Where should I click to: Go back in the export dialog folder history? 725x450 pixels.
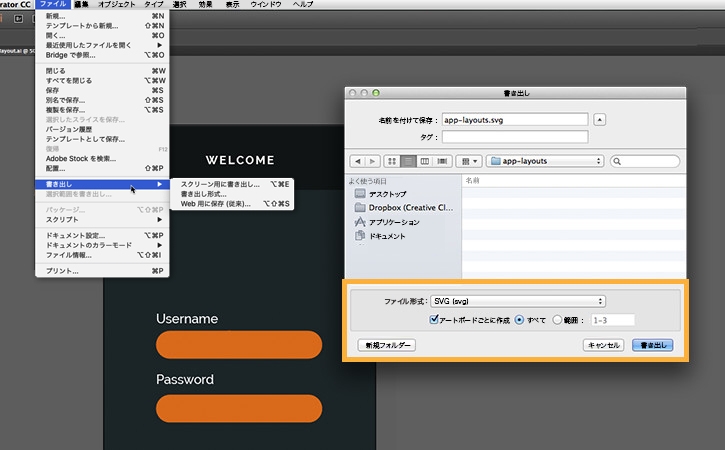(x=357, y=161)
